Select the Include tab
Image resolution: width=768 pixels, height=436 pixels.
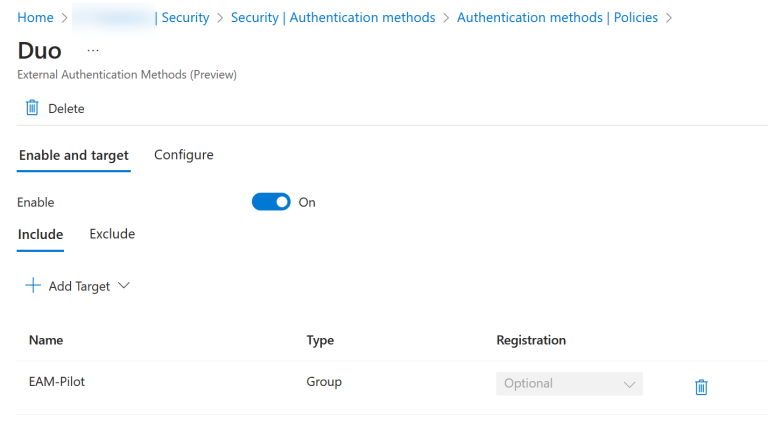[40, 234]
